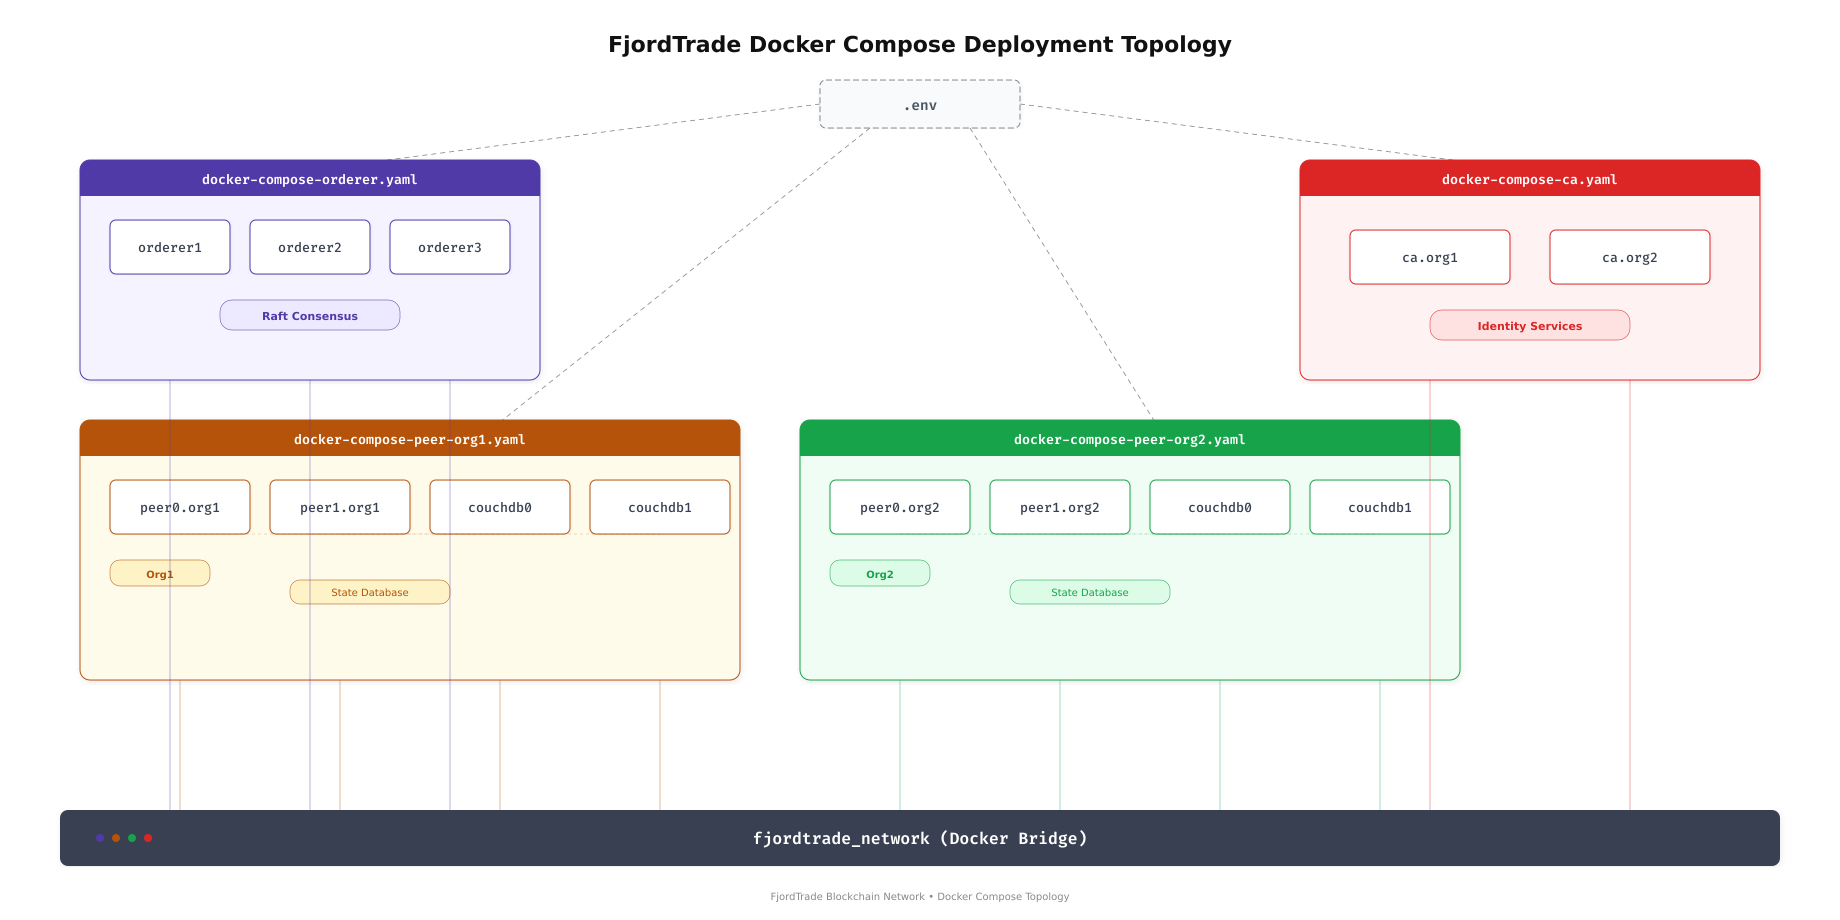
Task: Toggle the Org1 badge
Action: (159, 573)
